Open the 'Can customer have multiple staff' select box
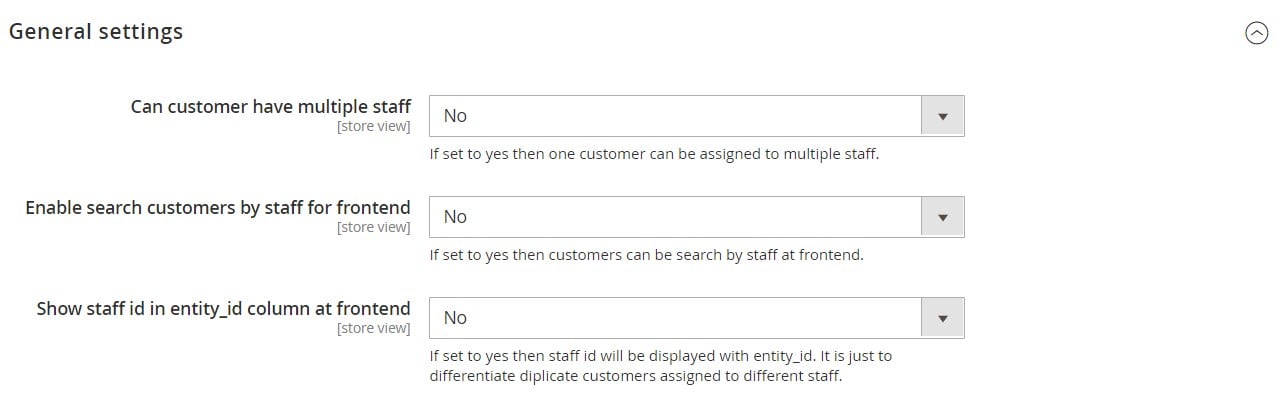 [x=697, y=116]
